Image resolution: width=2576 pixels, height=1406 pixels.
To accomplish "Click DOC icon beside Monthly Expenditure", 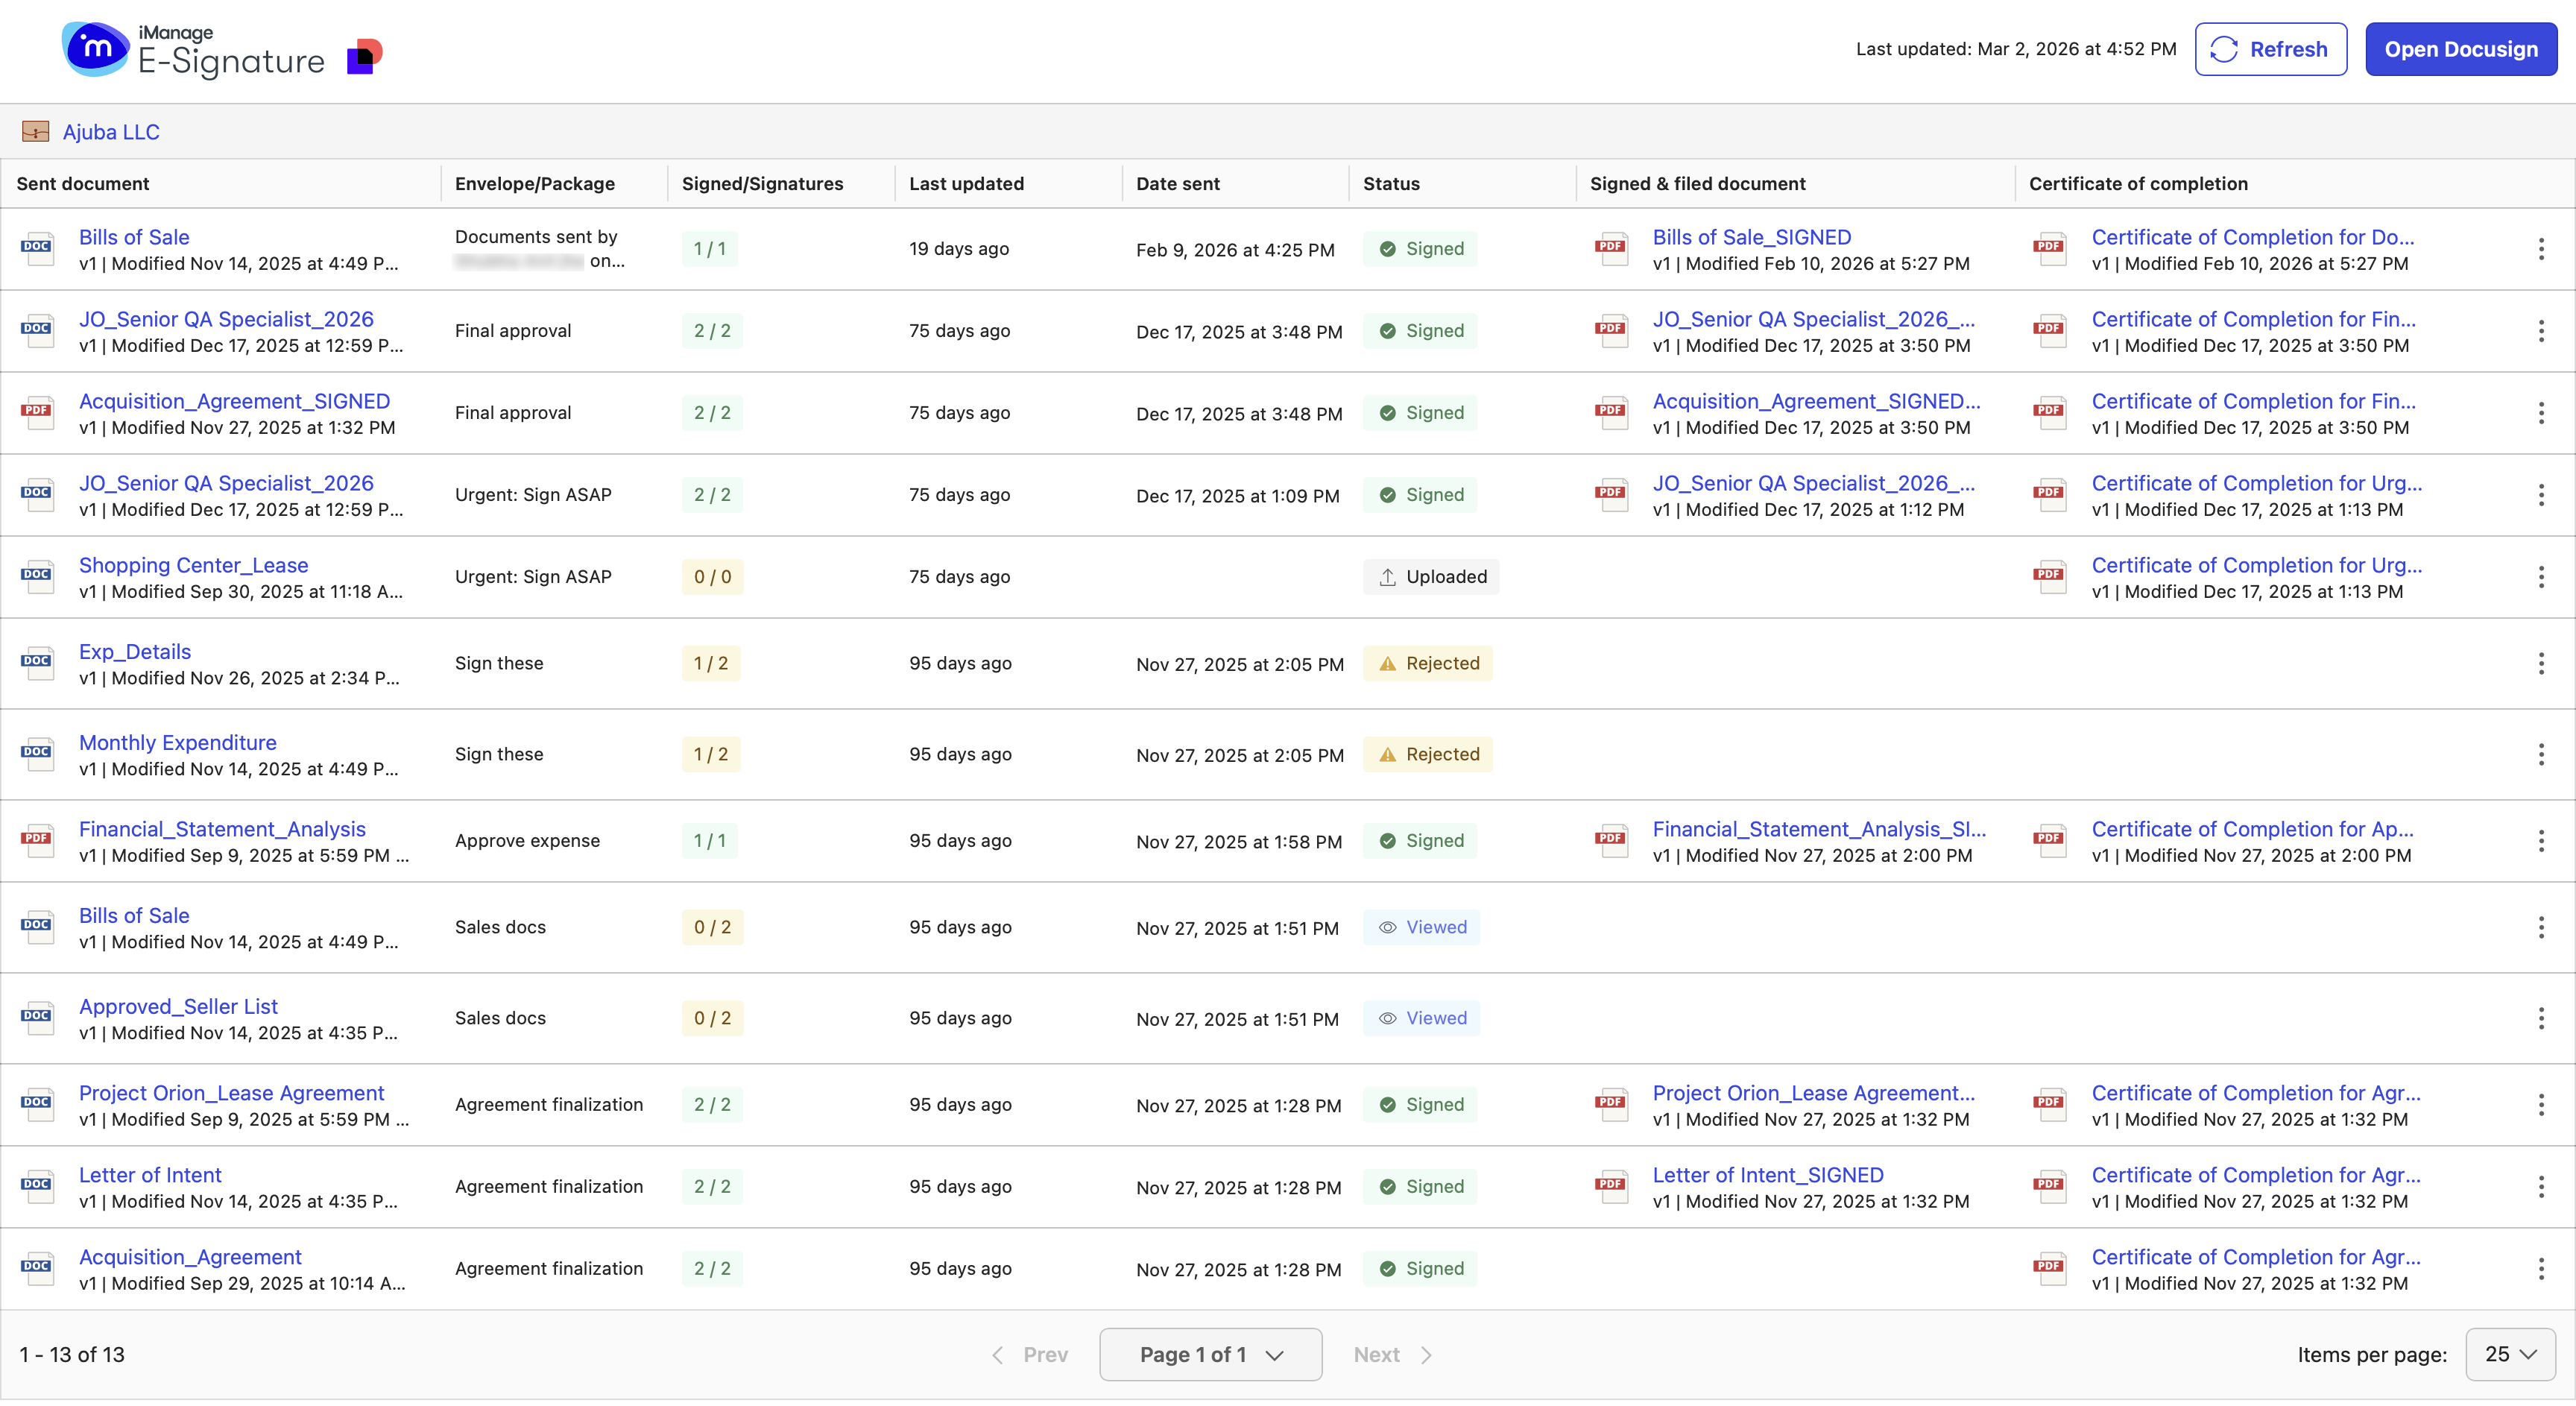I will click(x=37, y=754).
